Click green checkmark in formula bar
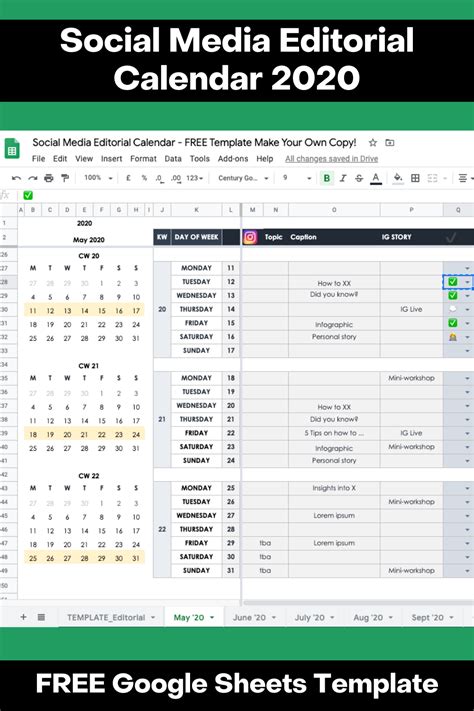Image resolution: width=474 pixels, height=711 pixels. click(28, 195)
